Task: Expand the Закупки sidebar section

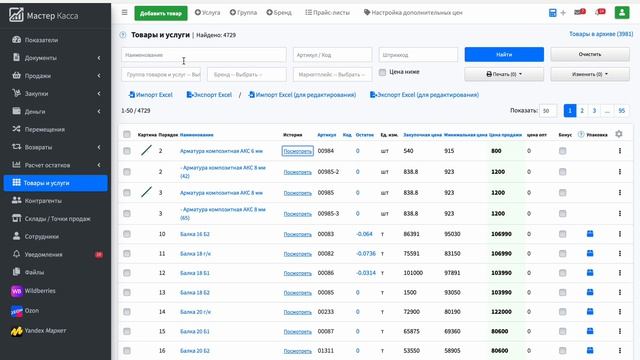Action: 56,93
